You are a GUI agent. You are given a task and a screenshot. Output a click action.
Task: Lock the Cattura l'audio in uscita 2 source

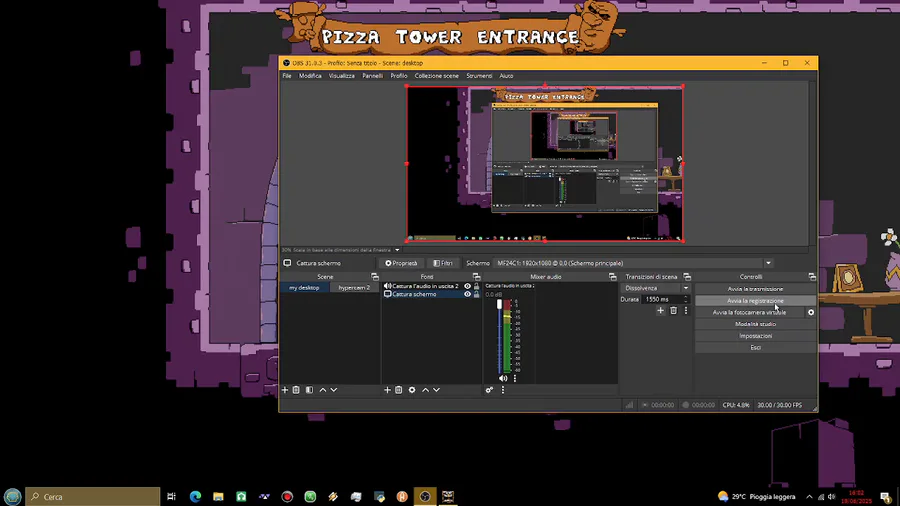[x=476, y=286]
